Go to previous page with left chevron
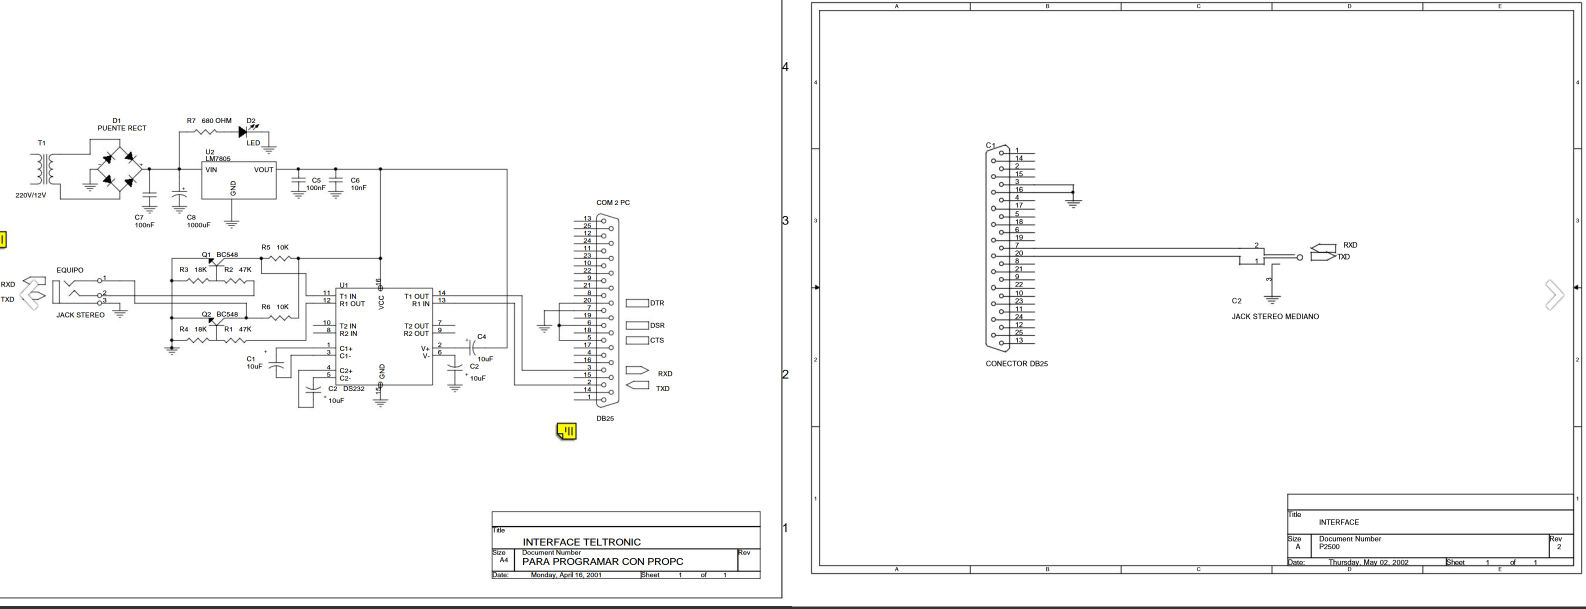 [x=31, y=293]
